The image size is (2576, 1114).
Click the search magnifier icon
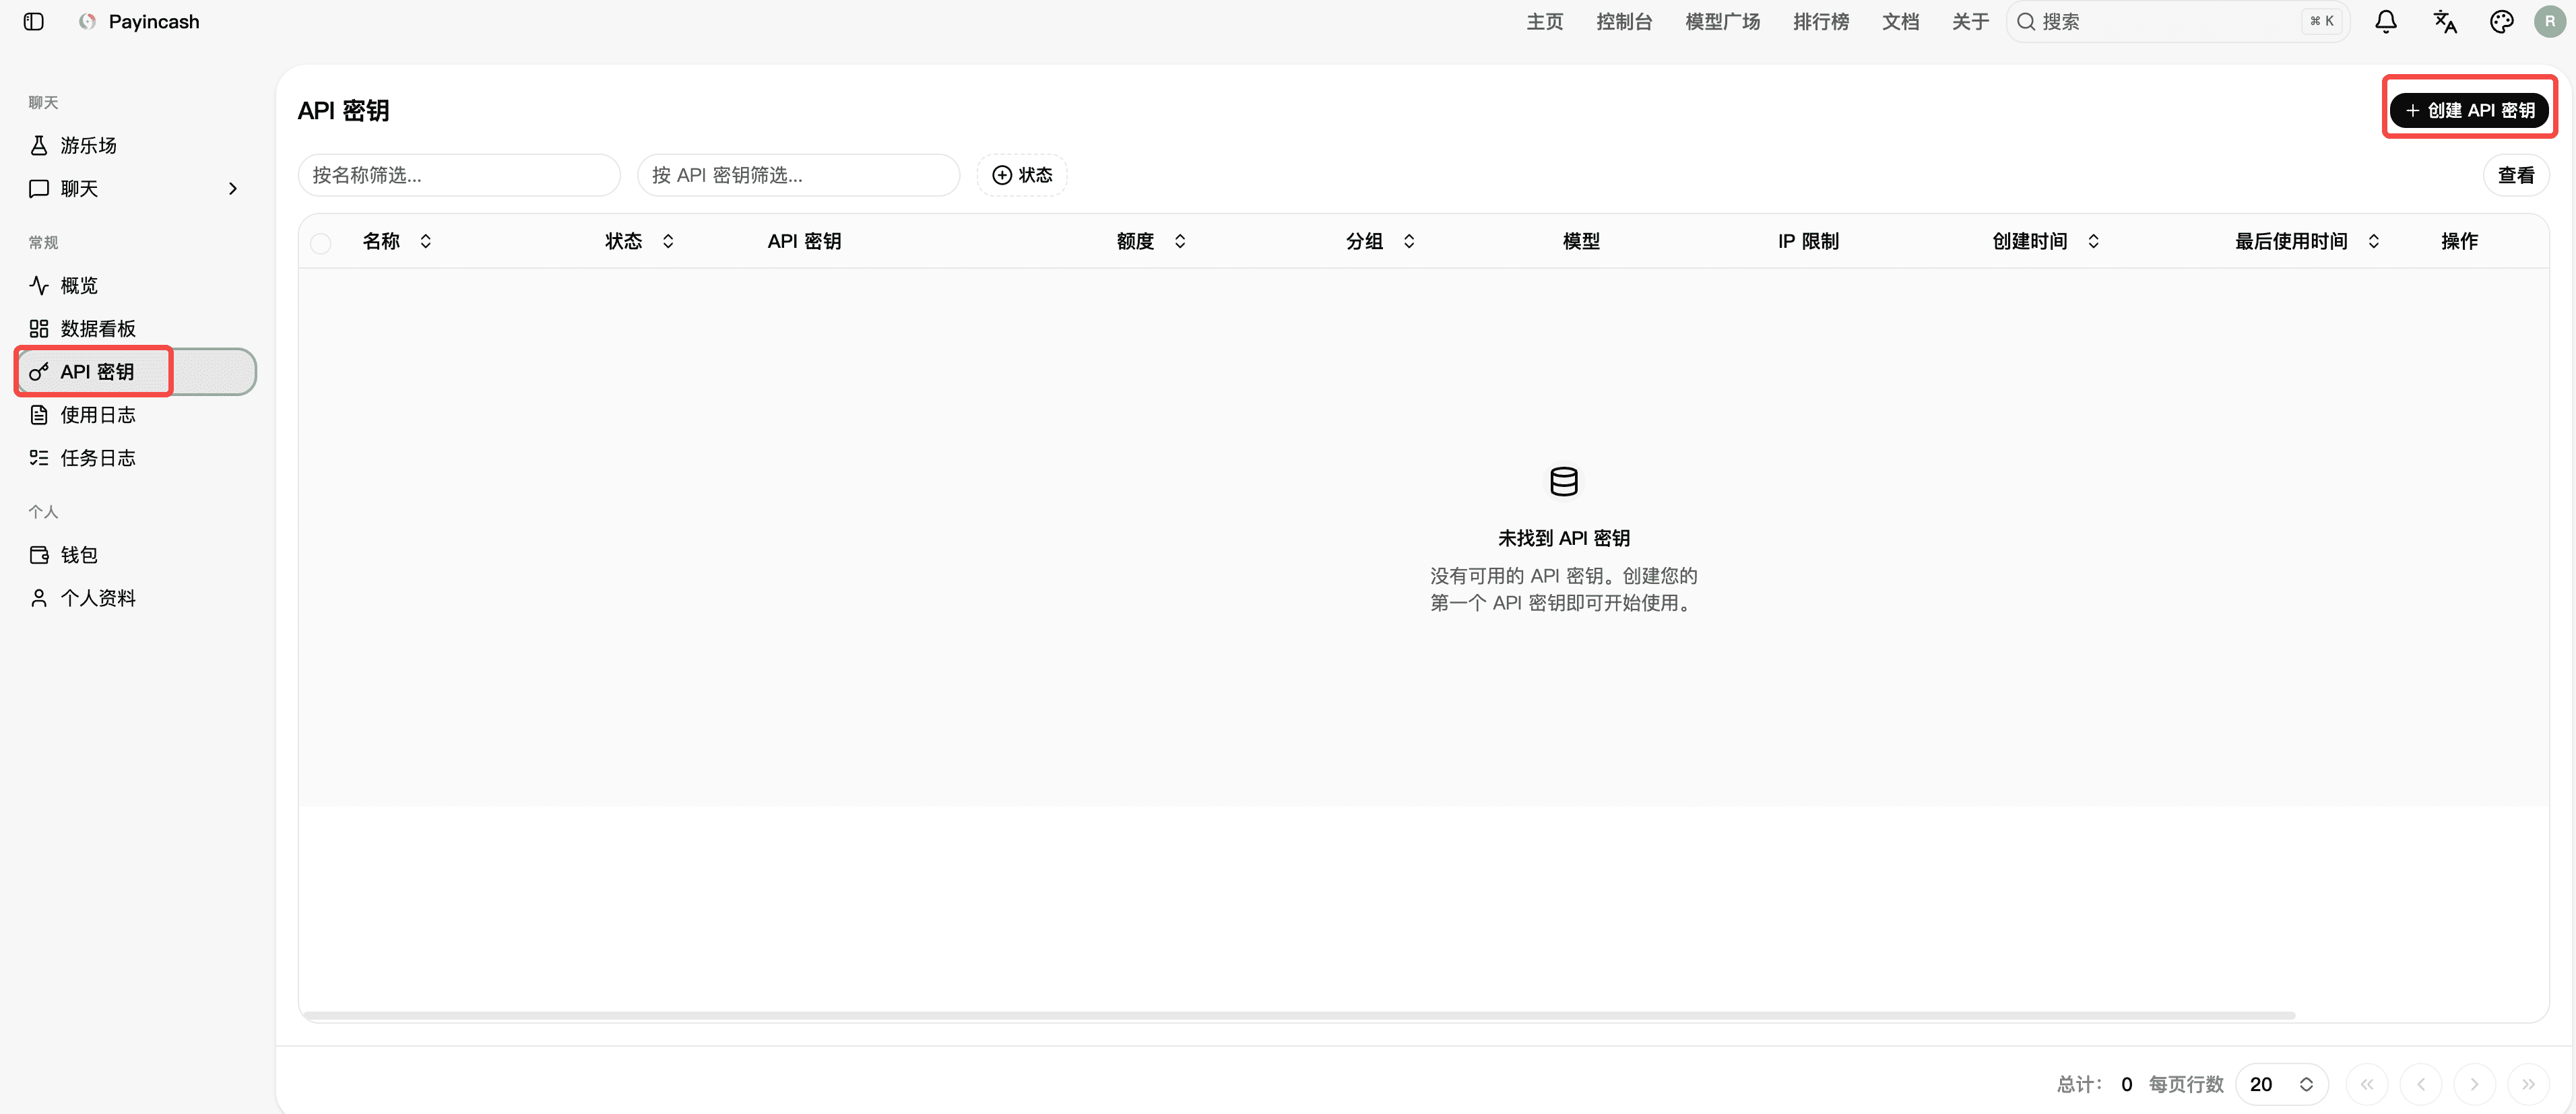(2025, 21)
